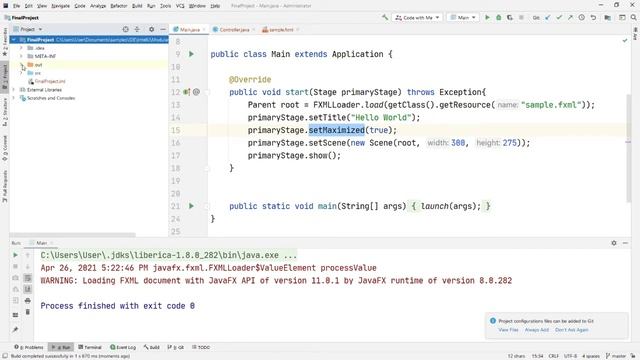Screen dimensions: 640x360
Task: Toggle scroll to end in Run console
Action: coord(28,289)
